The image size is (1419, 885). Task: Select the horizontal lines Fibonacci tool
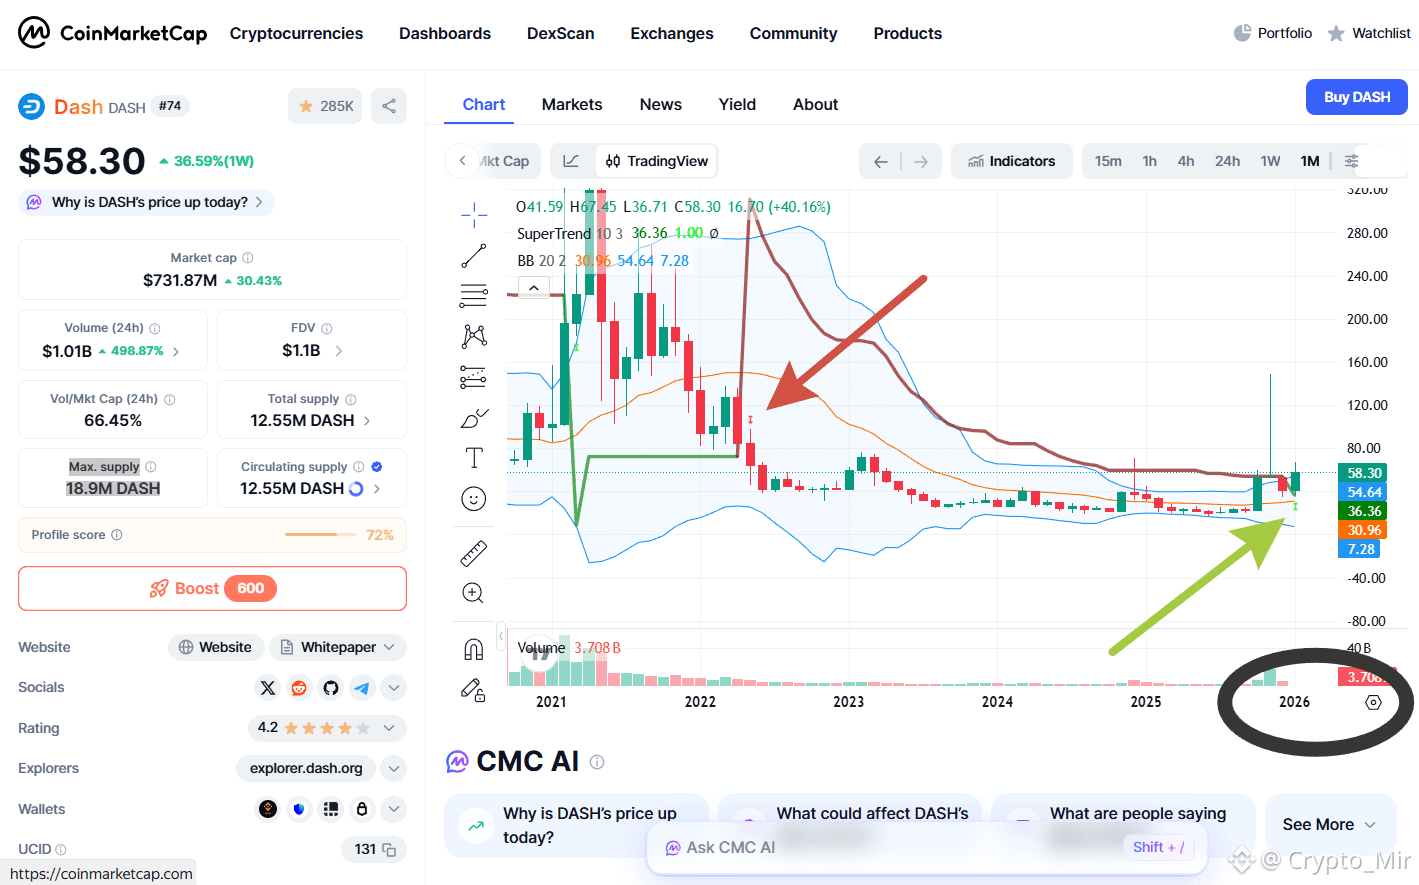coord(474,296)
